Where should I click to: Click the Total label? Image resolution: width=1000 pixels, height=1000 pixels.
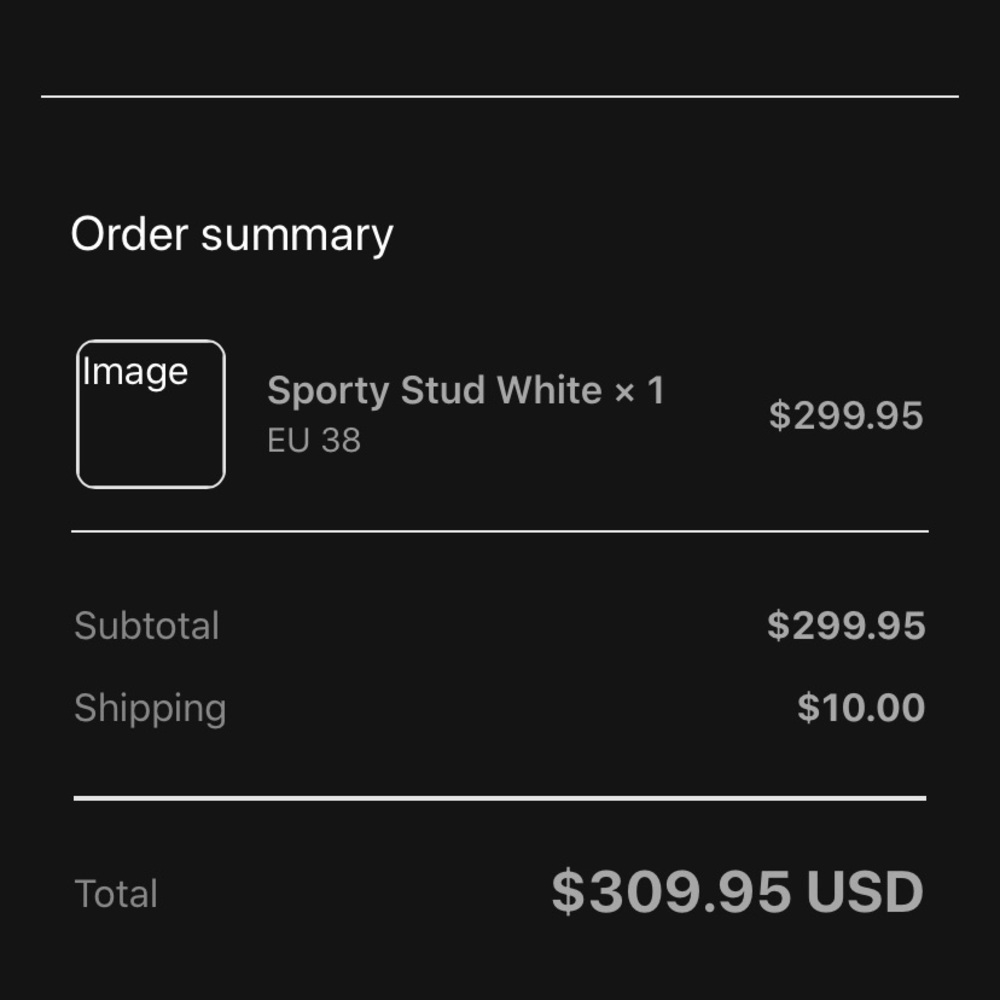(116, 893)
